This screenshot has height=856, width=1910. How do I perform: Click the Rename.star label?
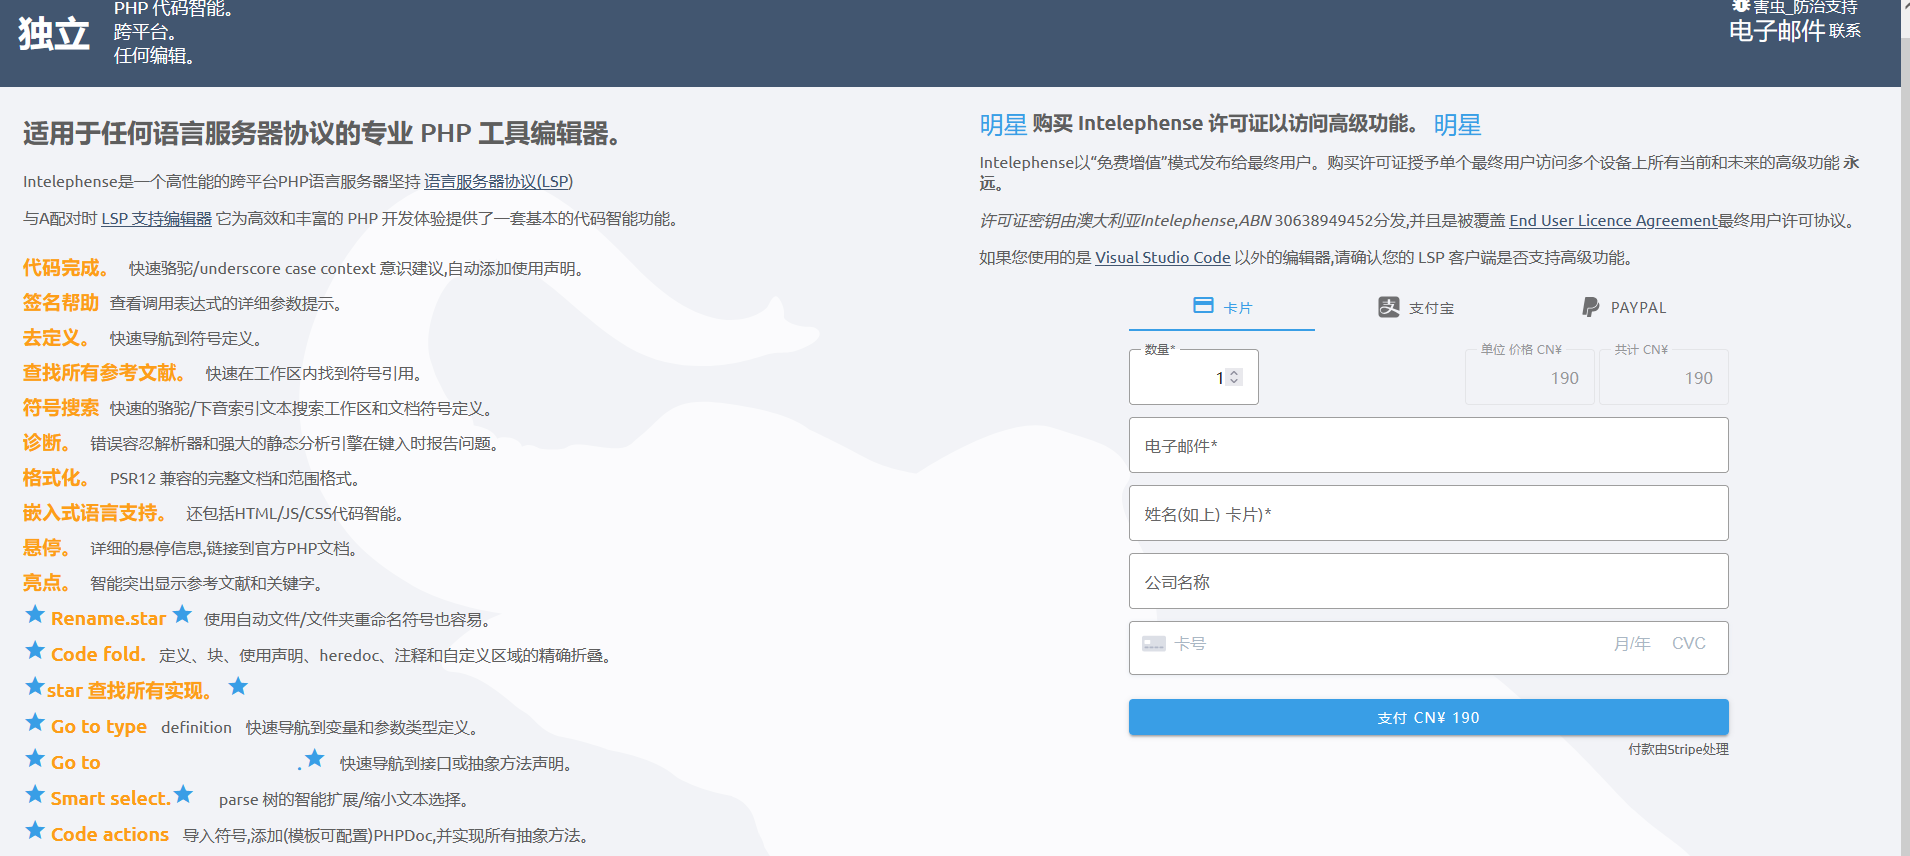(x=108, y=619)
